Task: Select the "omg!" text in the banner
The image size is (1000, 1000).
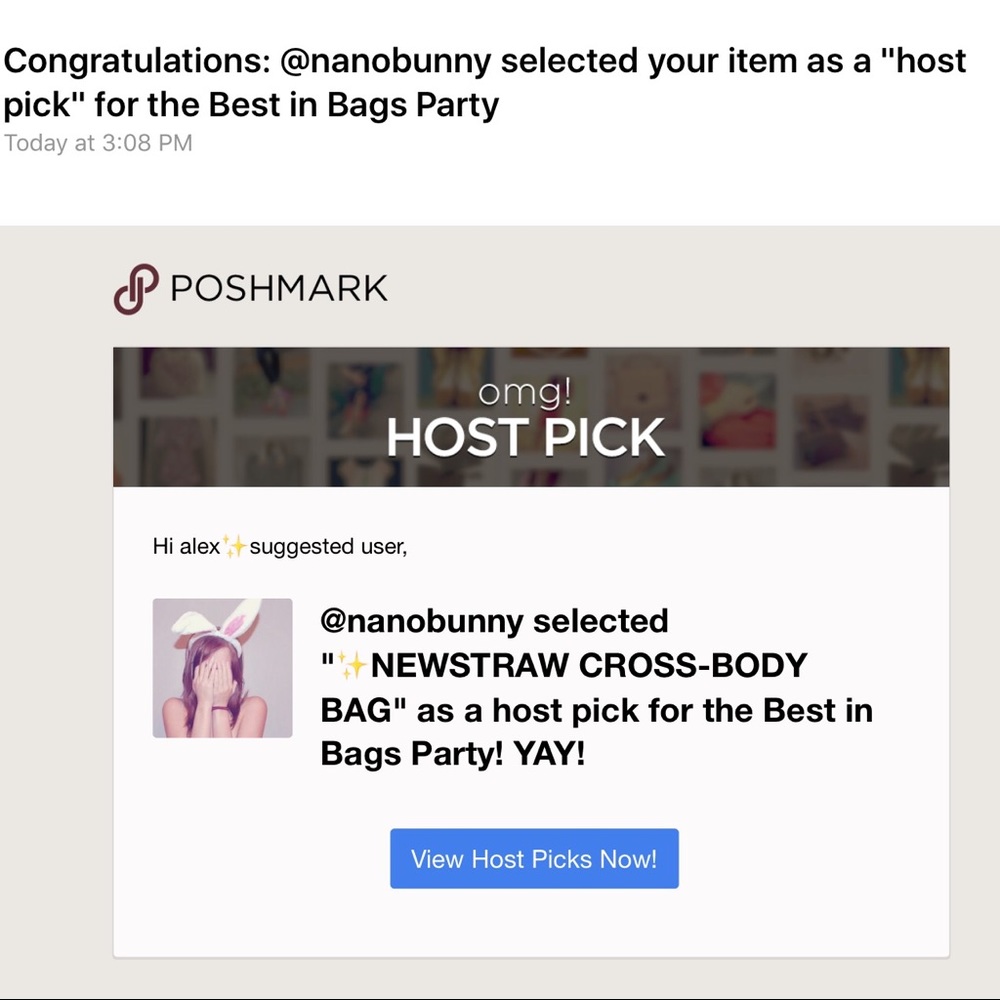Action: tap(525, 393)
